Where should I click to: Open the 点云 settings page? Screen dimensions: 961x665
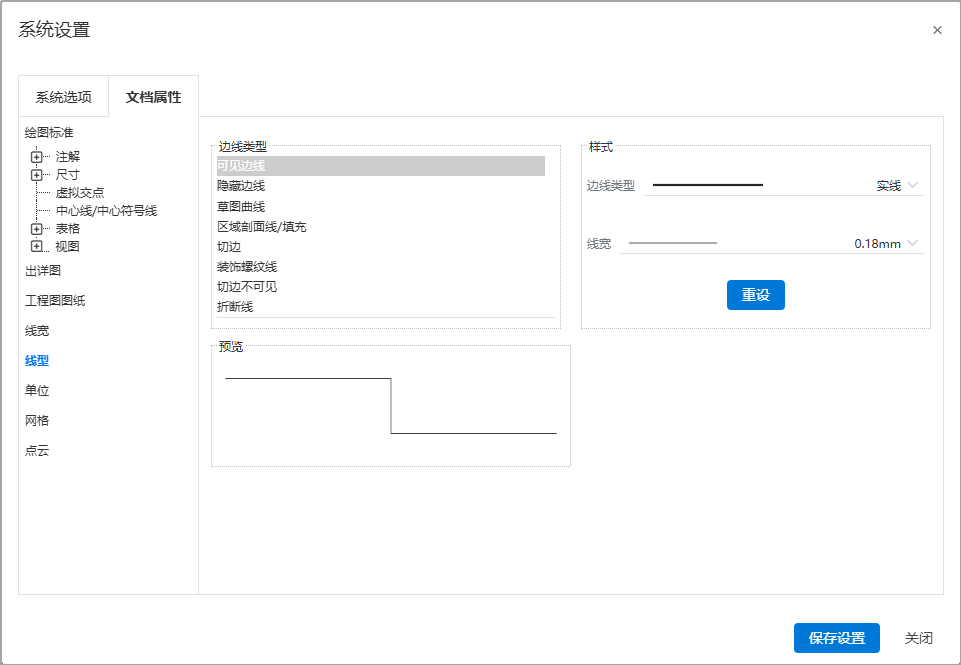pyautogui.click(x=37, y=451)
